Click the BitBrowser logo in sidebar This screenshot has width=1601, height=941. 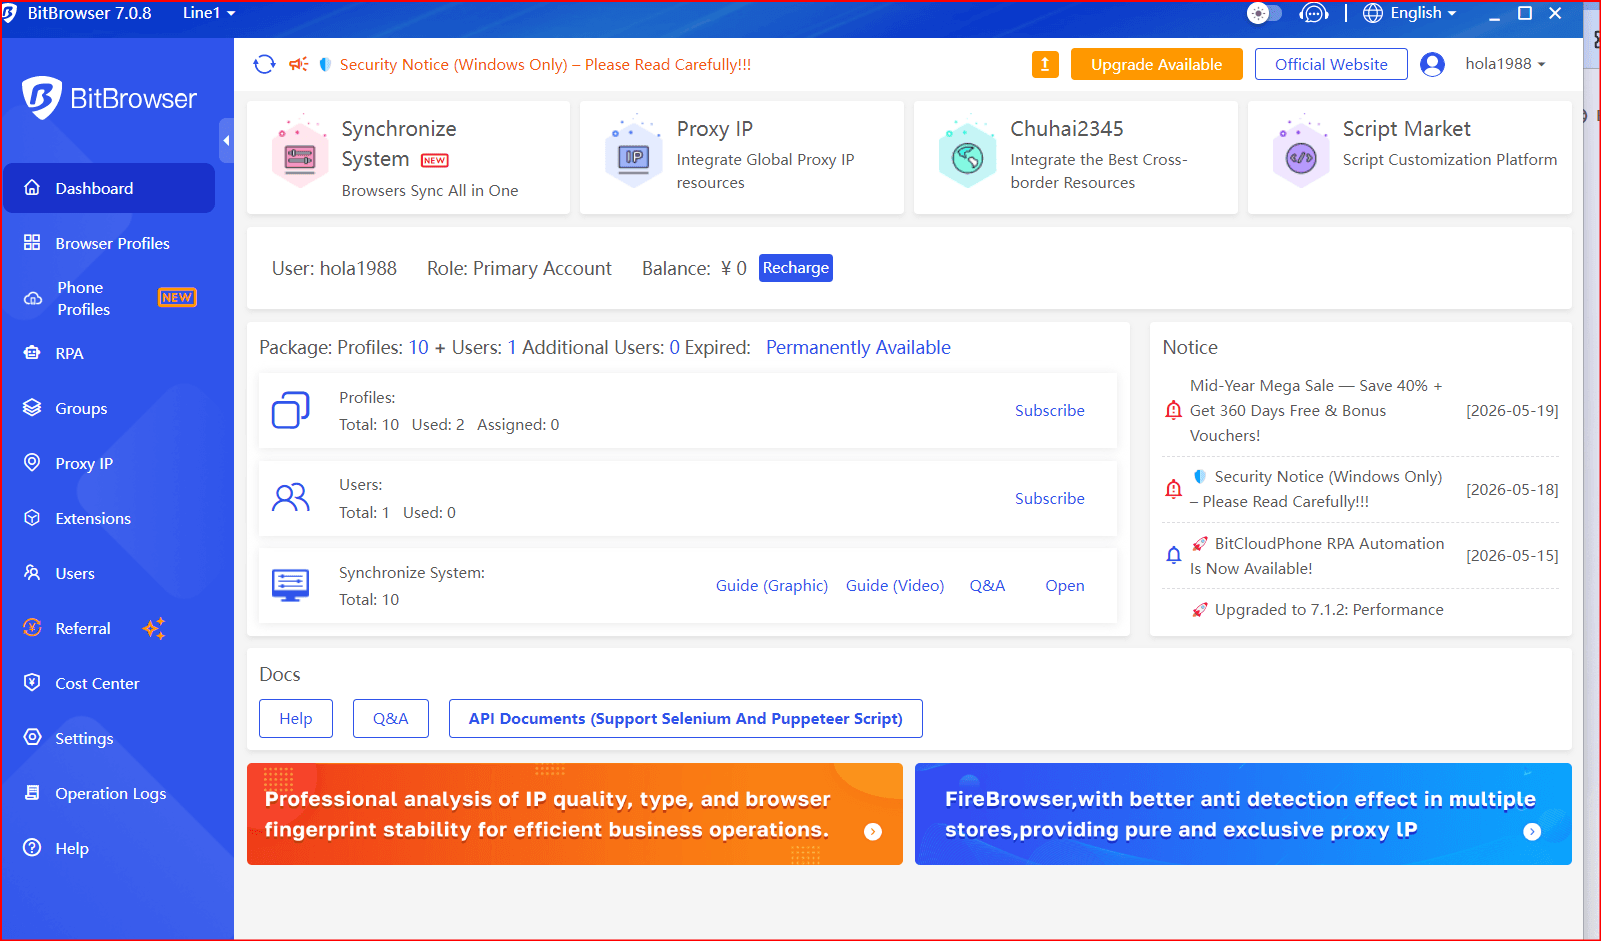pyautogui.click(x=110, y=98)
